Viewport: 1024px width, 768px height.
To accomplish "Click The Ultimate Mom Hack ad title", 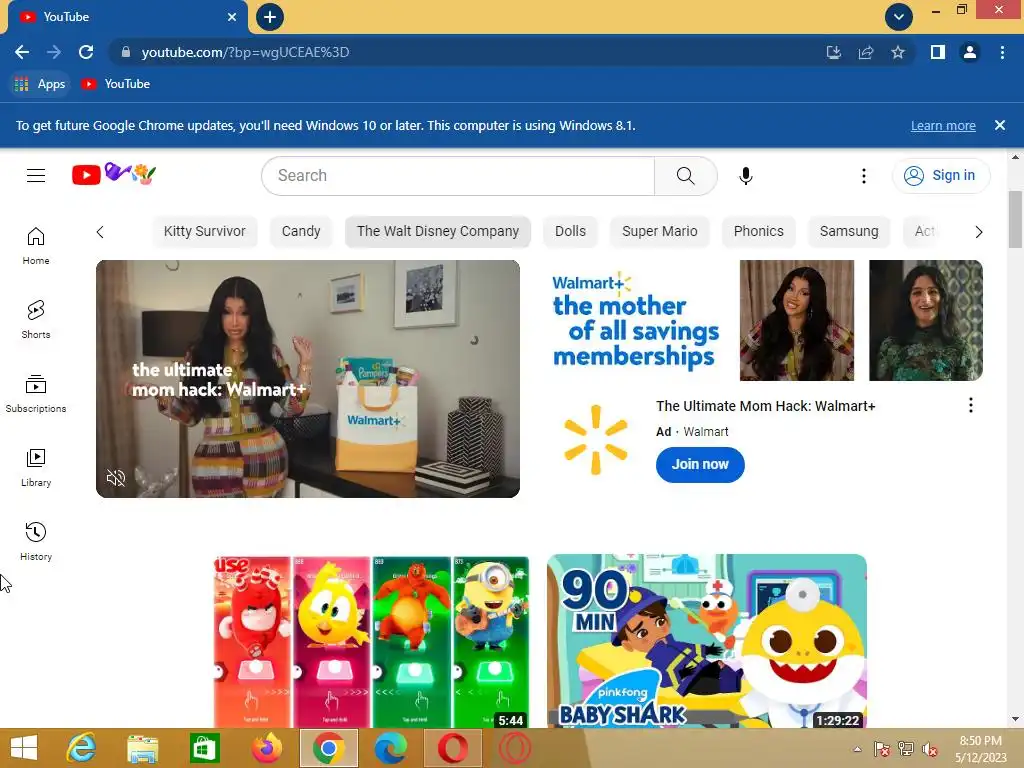I will 765,406.
